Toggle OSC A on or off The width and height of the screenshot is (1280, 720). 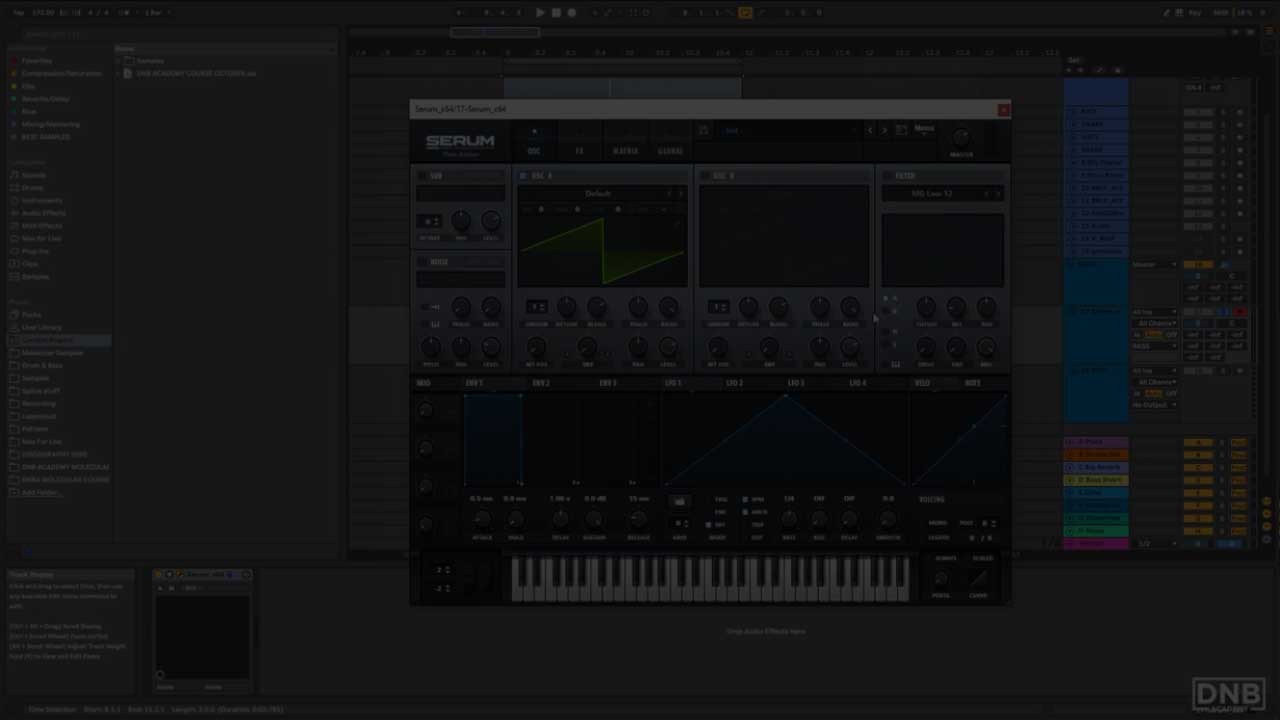pos(523,176)
